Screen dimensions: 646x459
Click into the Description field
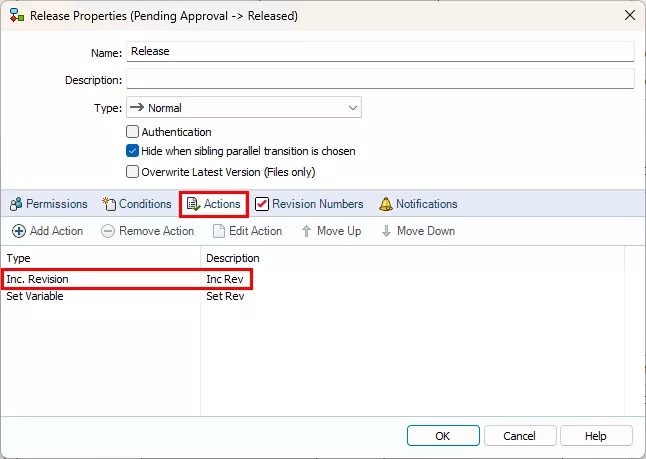click(380, 79)
